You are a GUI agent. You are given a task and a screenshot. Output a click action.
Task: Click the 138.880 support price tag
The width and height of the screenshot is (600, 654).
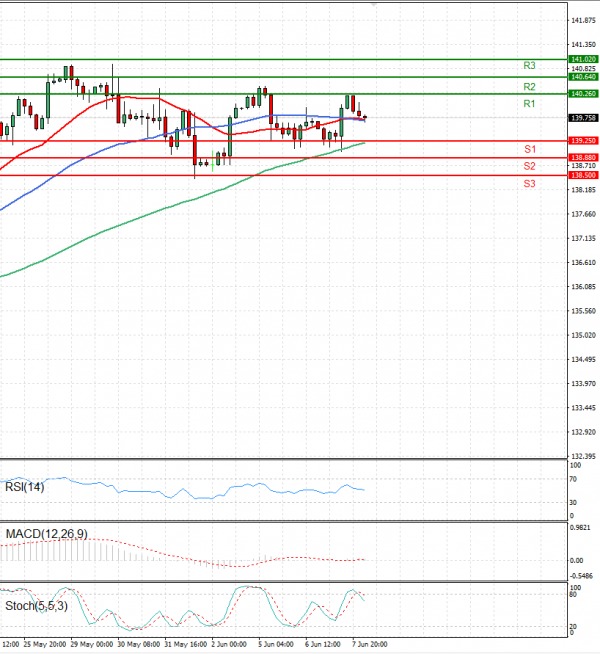pos(583,158)
